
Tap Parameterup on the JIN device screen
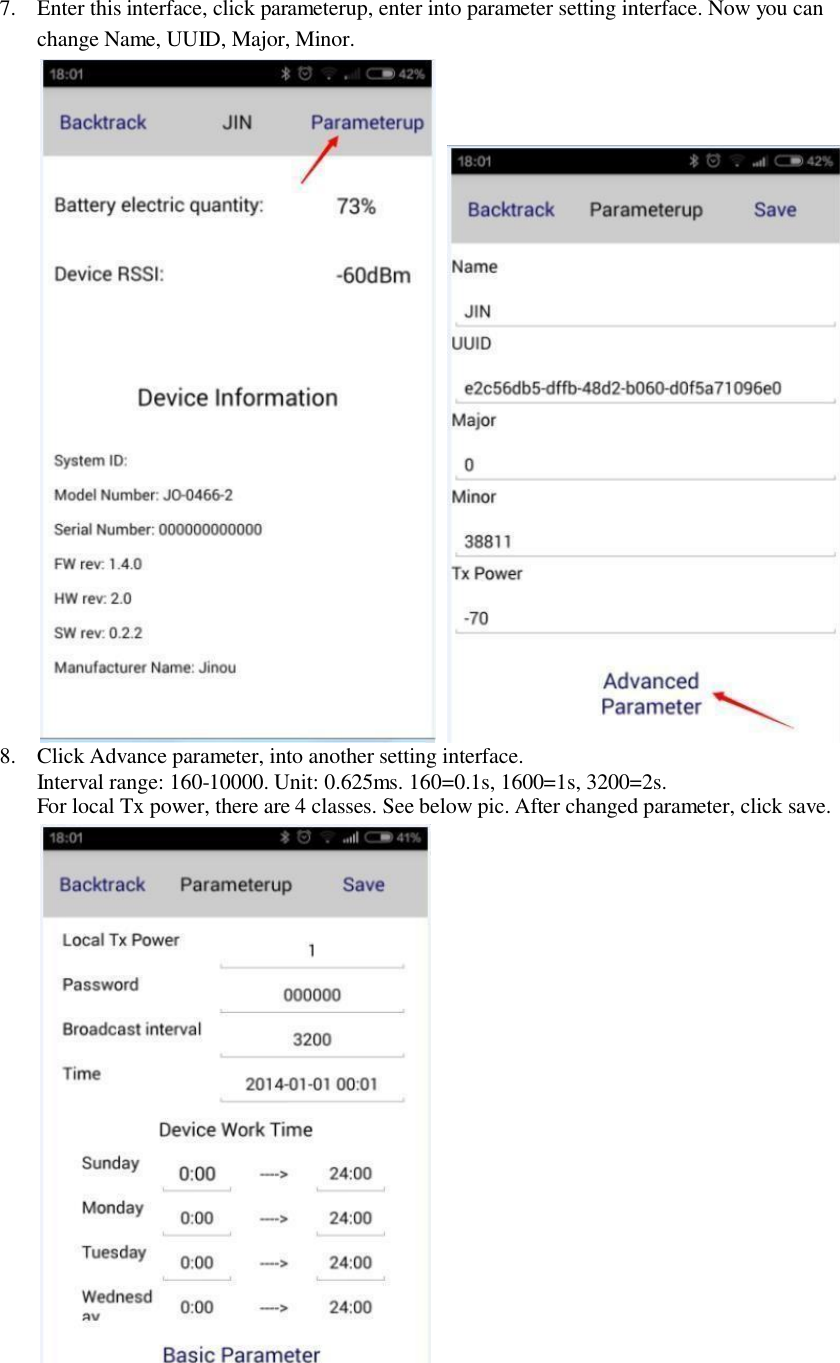(367, 123)
